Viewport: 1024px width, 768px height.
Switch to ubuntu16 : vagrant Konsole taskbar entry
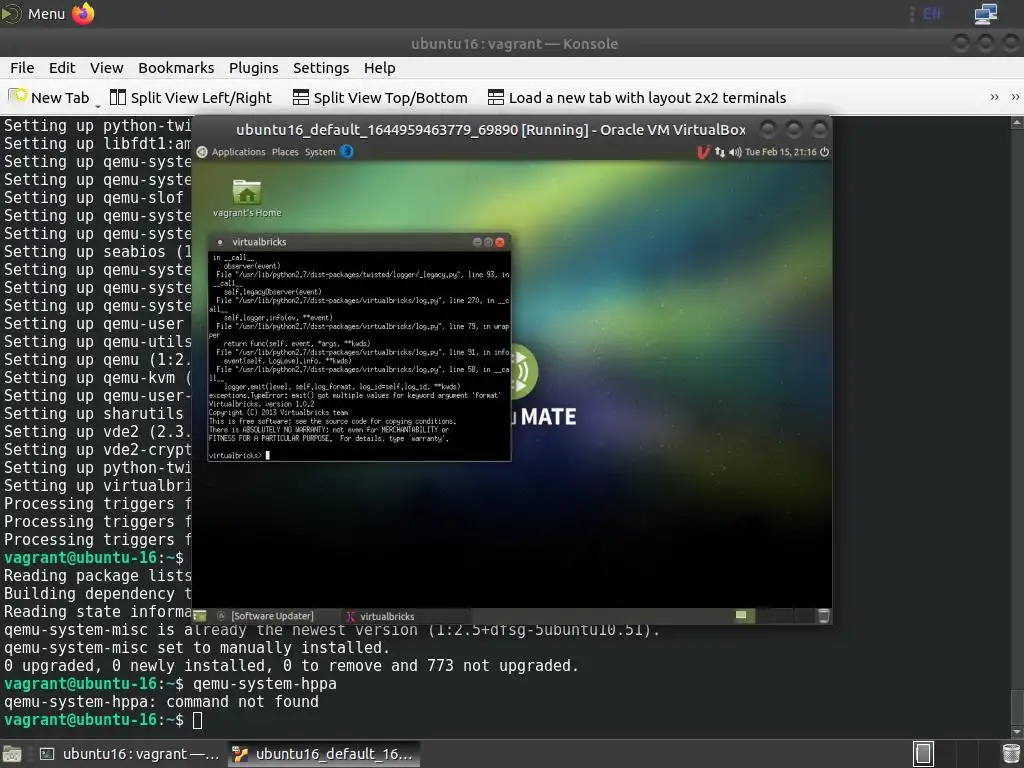(129, 754)
